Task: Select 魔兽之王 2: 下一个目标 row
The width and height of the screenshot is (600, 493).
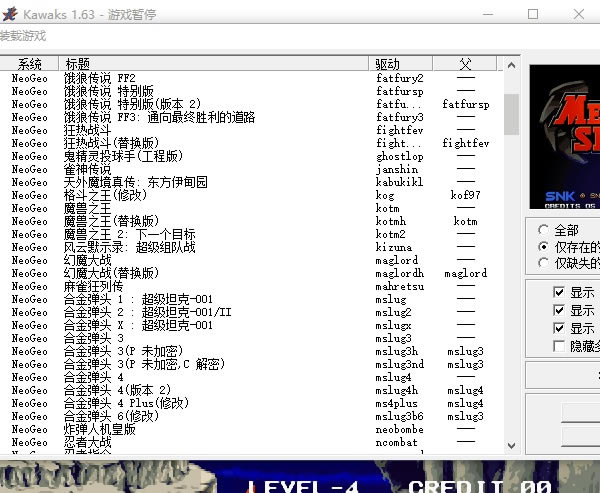Action: (x=251, y=234)
